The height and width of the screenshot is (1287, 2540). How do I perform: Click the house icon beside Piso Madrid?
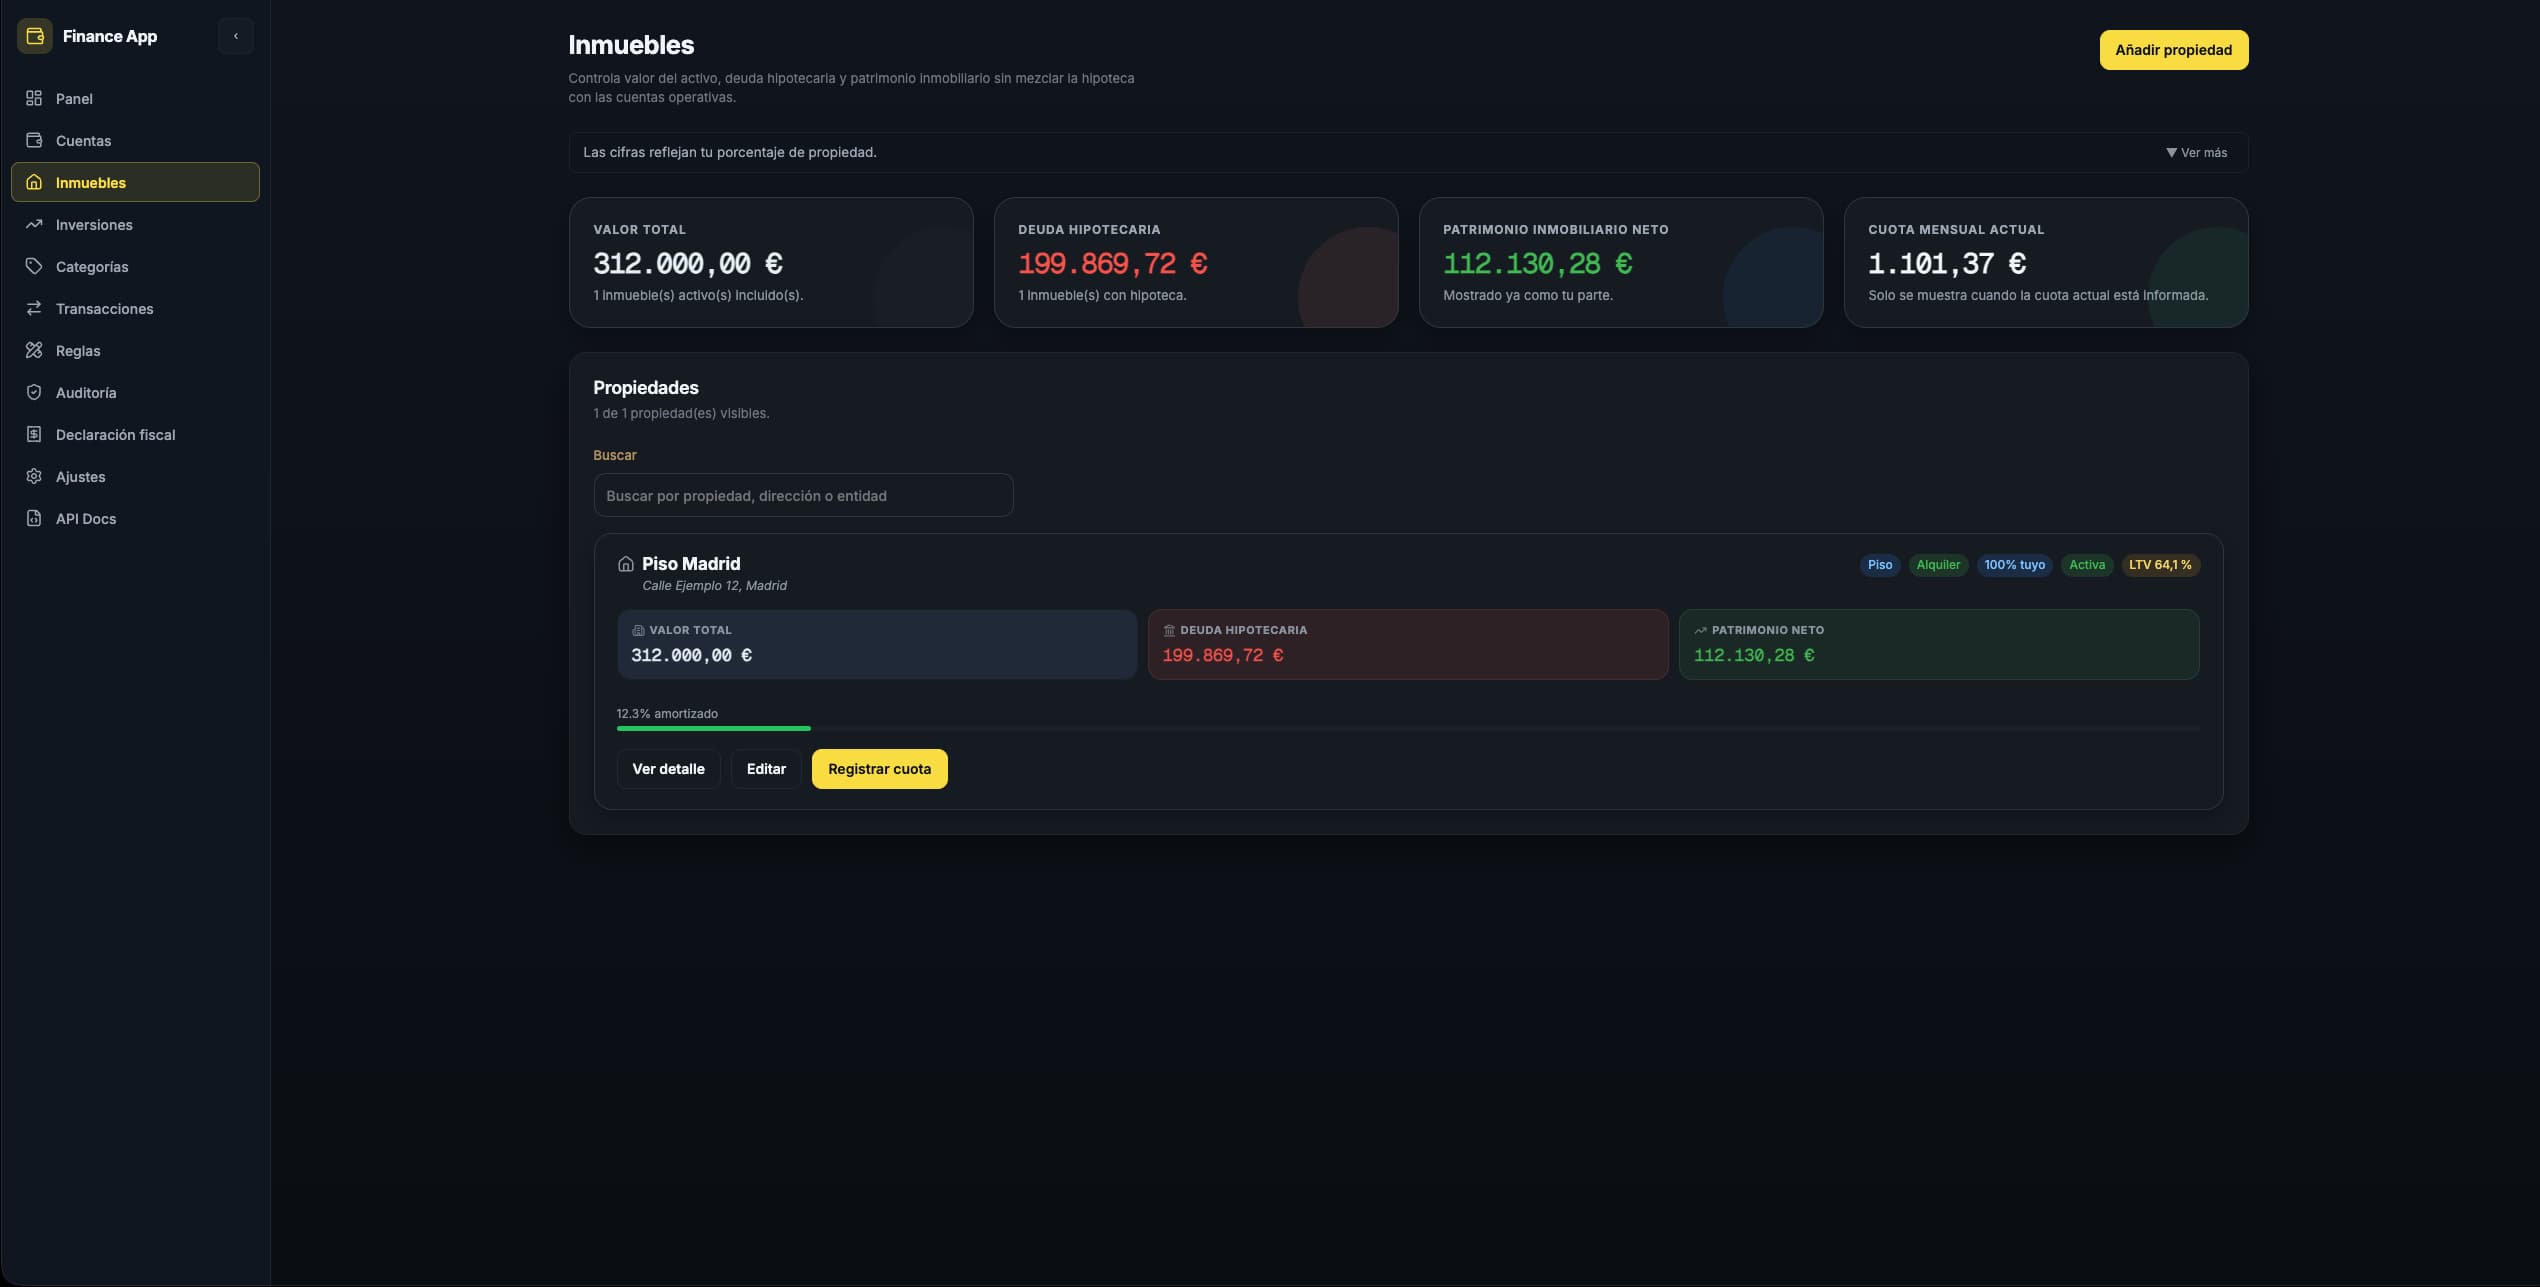point(626,564)
